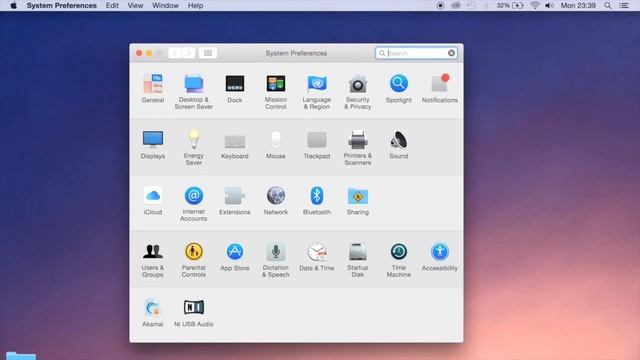Open Energy Saver preferences
Image resolution: width=640 pixels, height=360 pixels.
[193, 147]
